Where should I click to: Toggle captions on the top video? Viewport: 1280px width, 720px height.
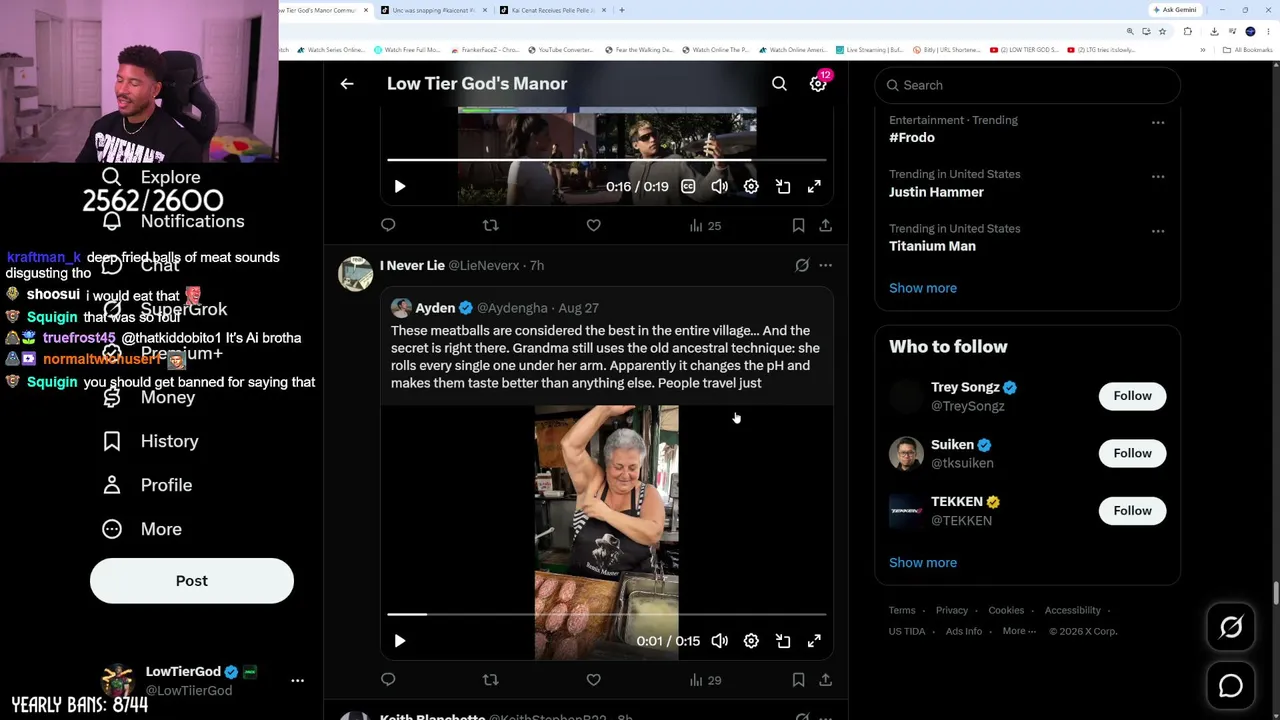[688, 186]
